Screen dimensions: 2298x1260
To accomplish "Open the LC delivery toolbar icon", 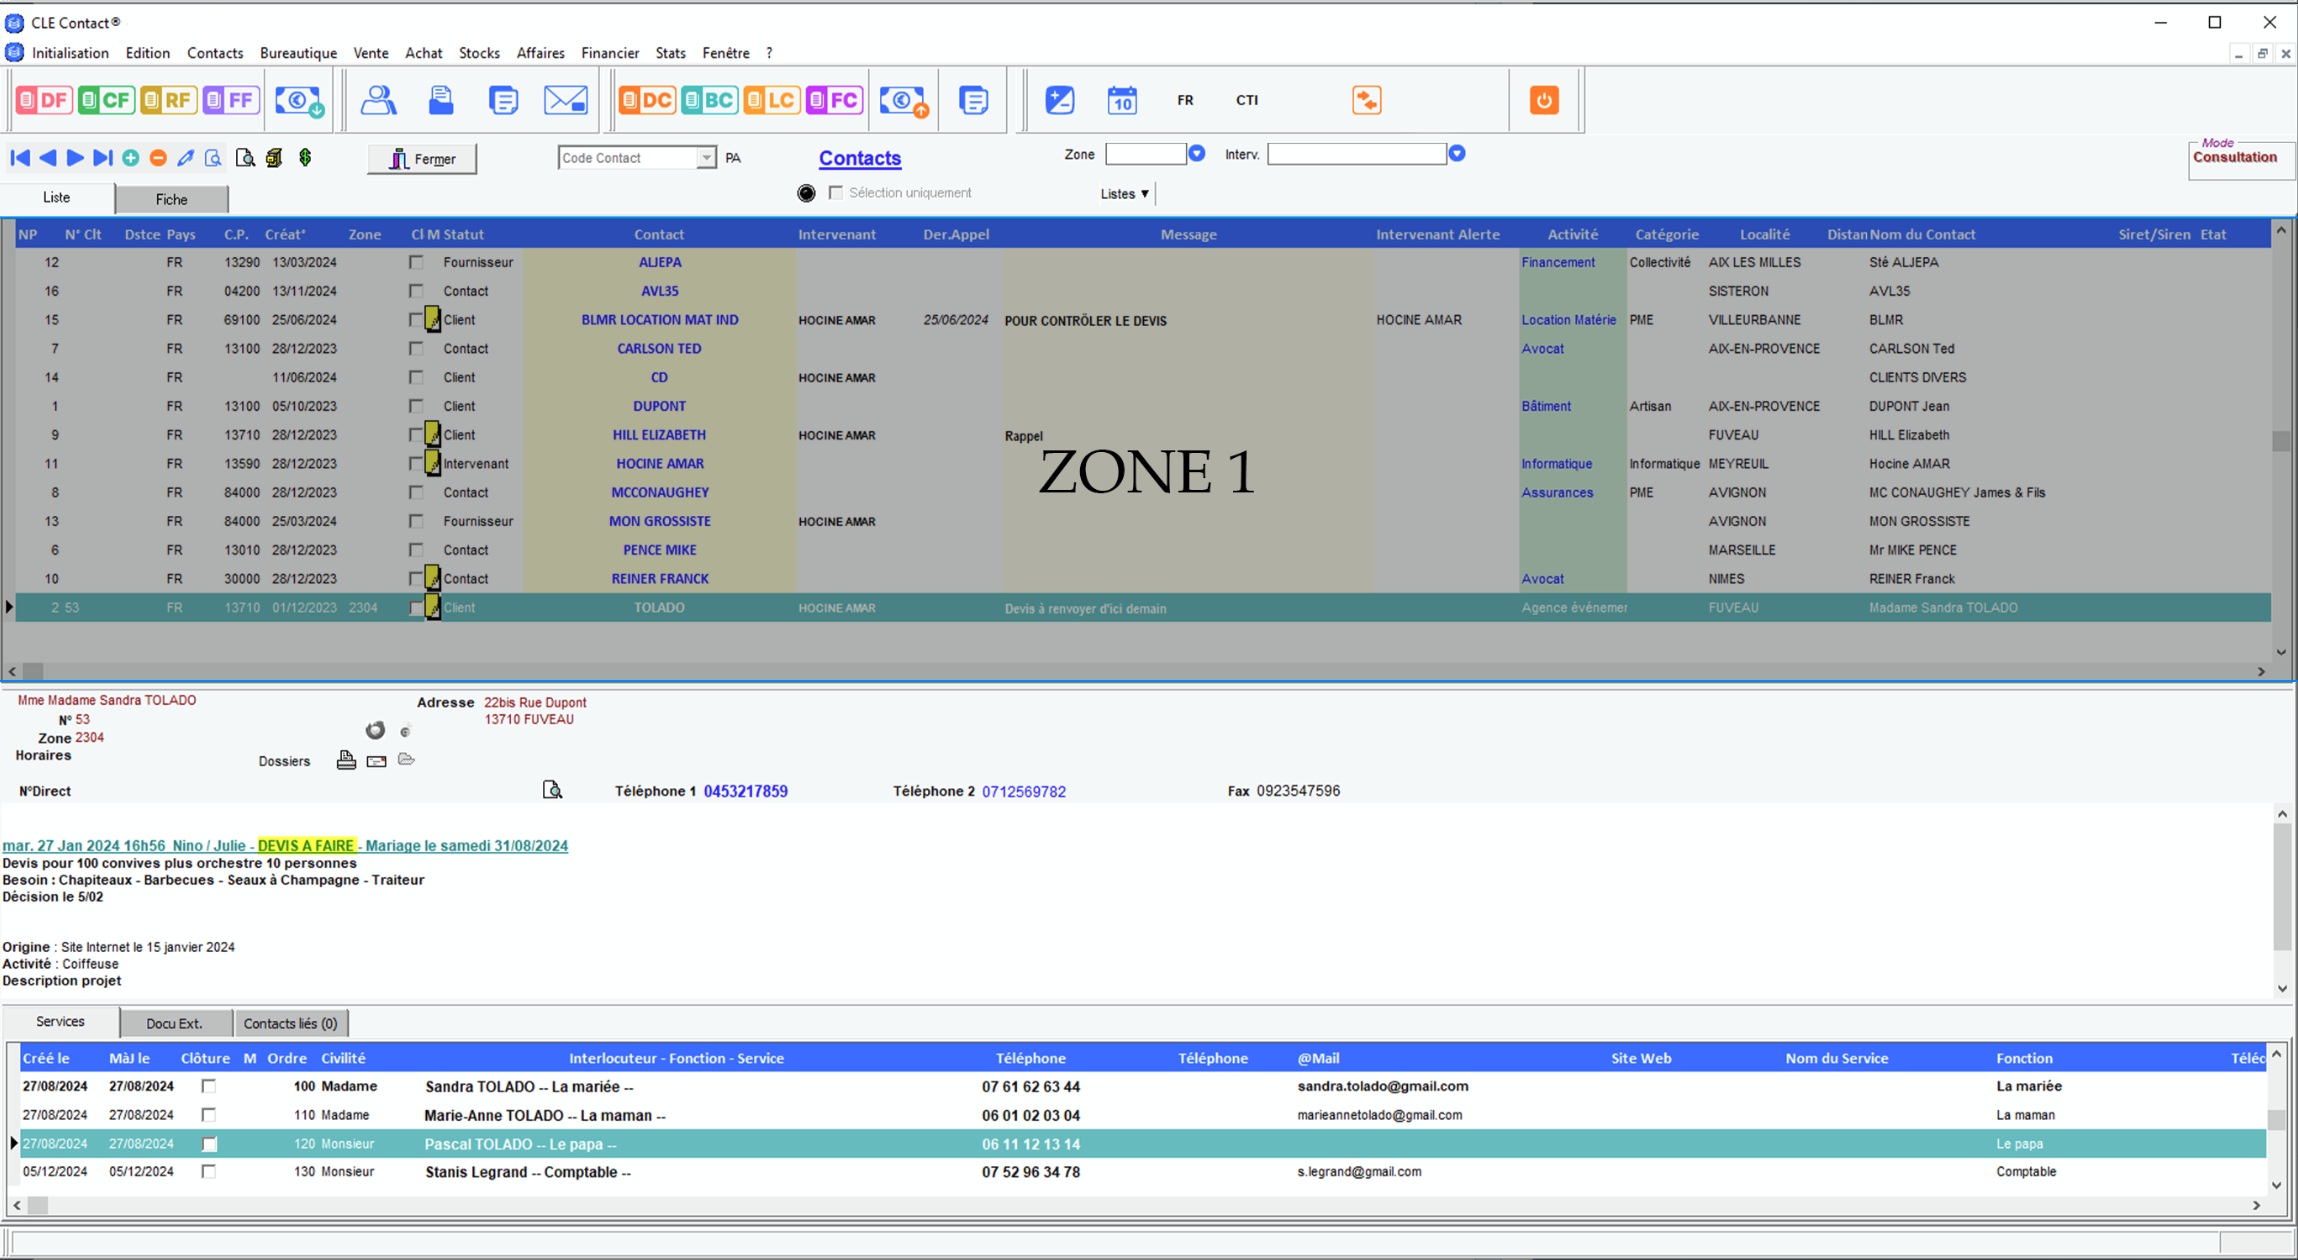I will point(771,100).
